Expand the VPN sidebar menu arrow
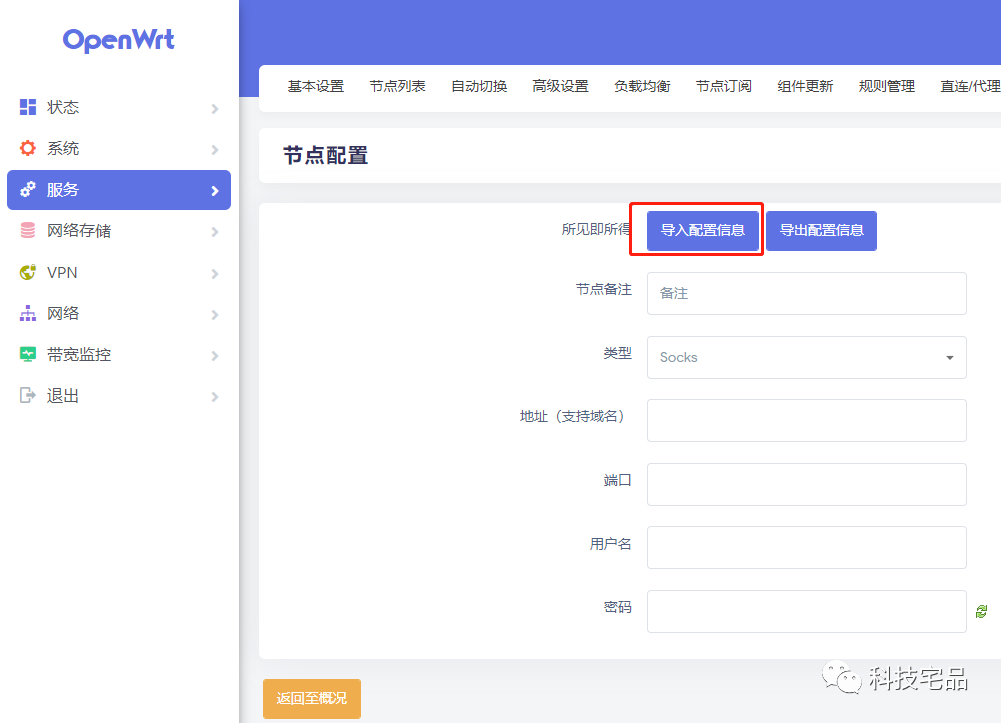1001x723 pixels. [214, 272]
